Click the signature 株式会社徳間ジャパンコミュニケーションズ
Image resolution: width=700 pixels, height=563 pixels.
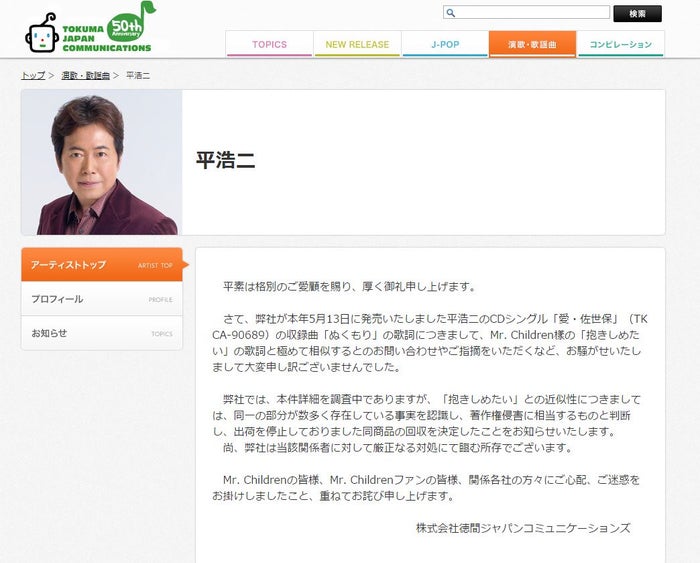[523, 528]
